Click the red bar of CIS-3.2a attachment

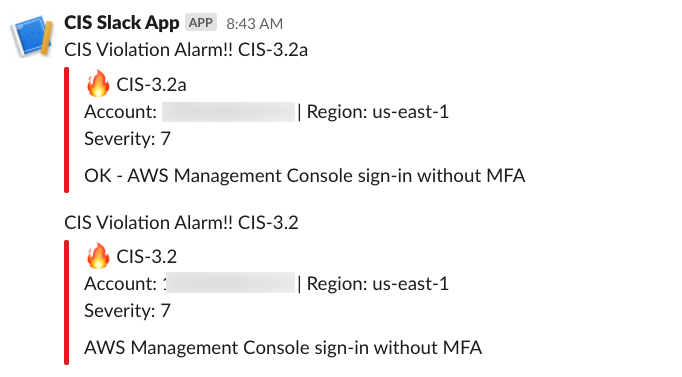click(x=67, y=130)
